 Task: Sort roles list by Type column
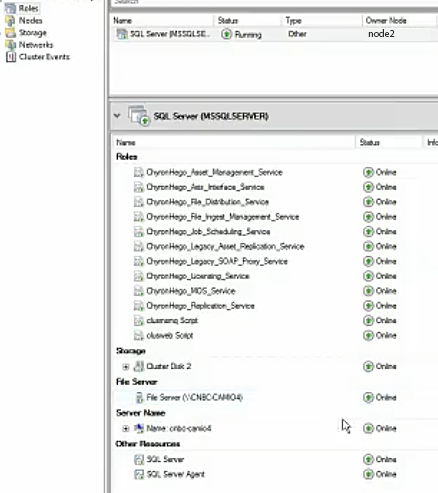click(322, 21)
